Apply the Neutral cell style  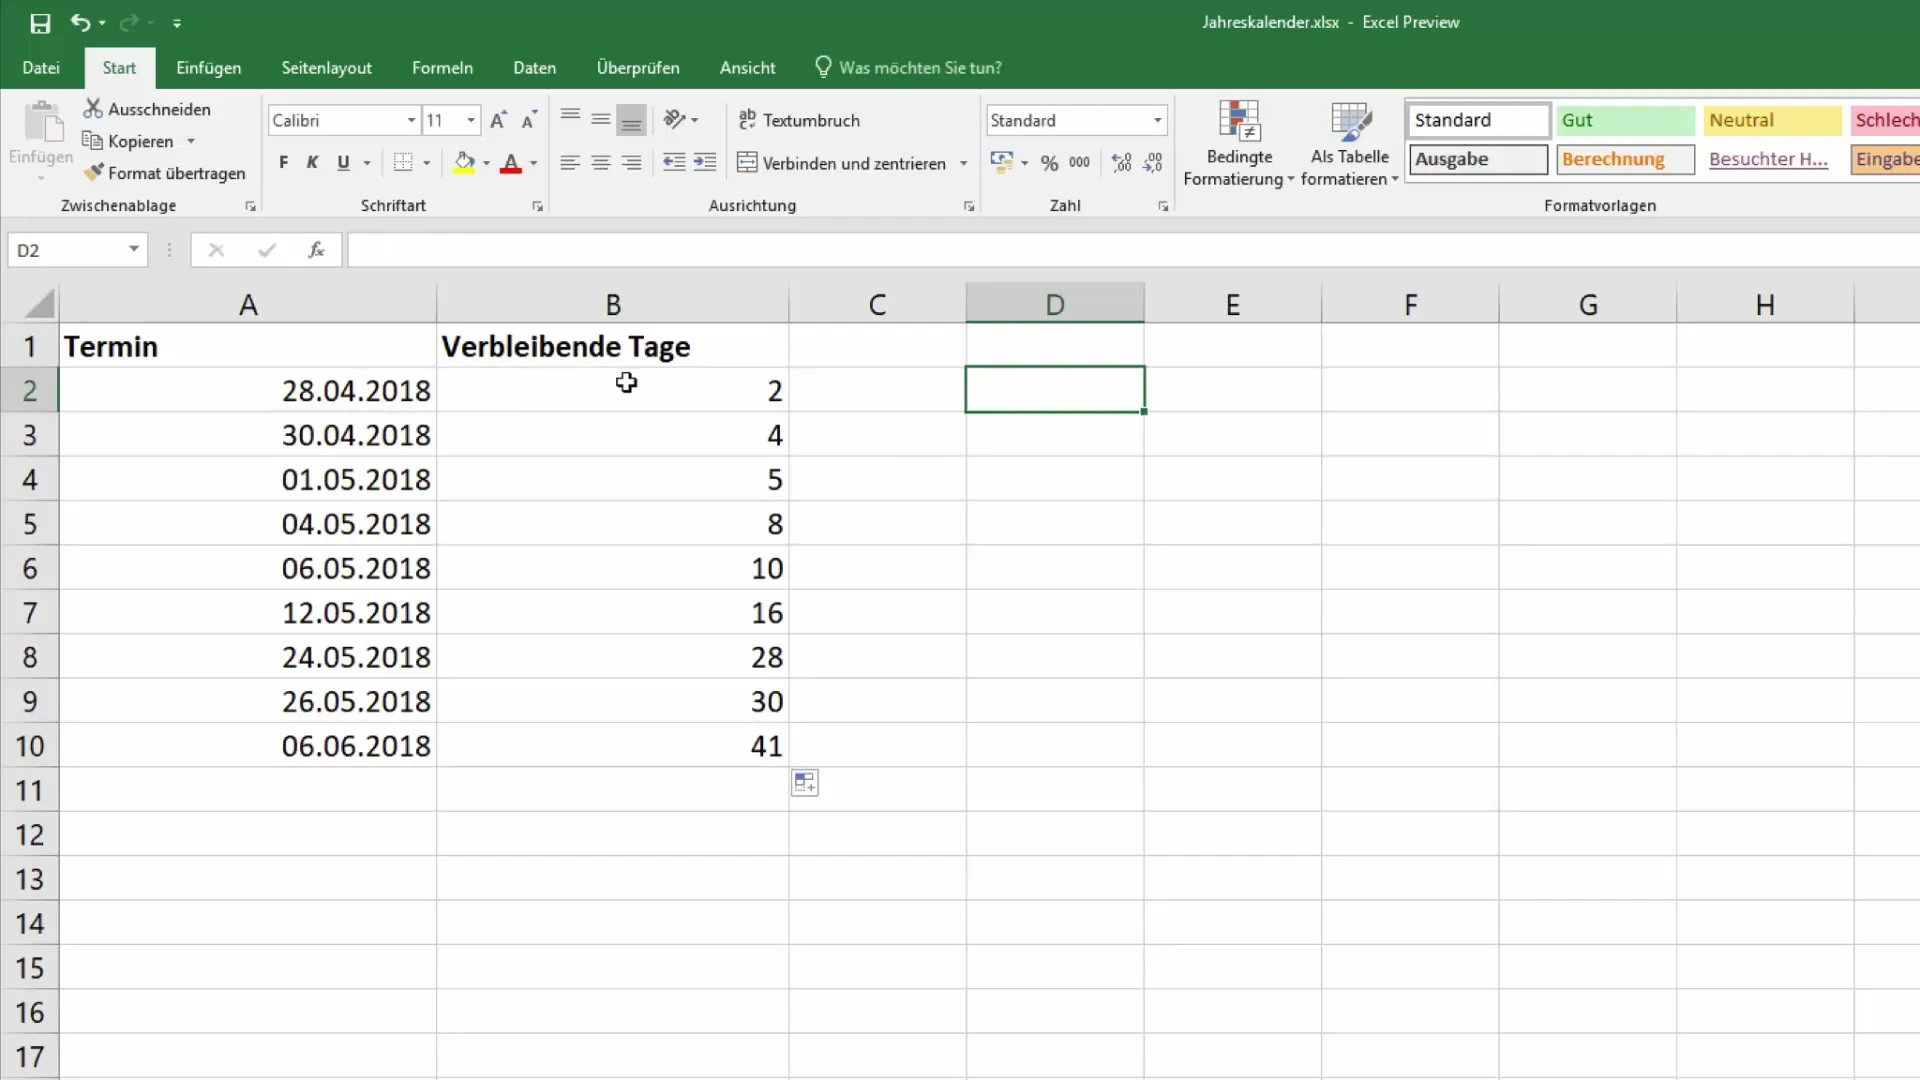[1772, 120]
